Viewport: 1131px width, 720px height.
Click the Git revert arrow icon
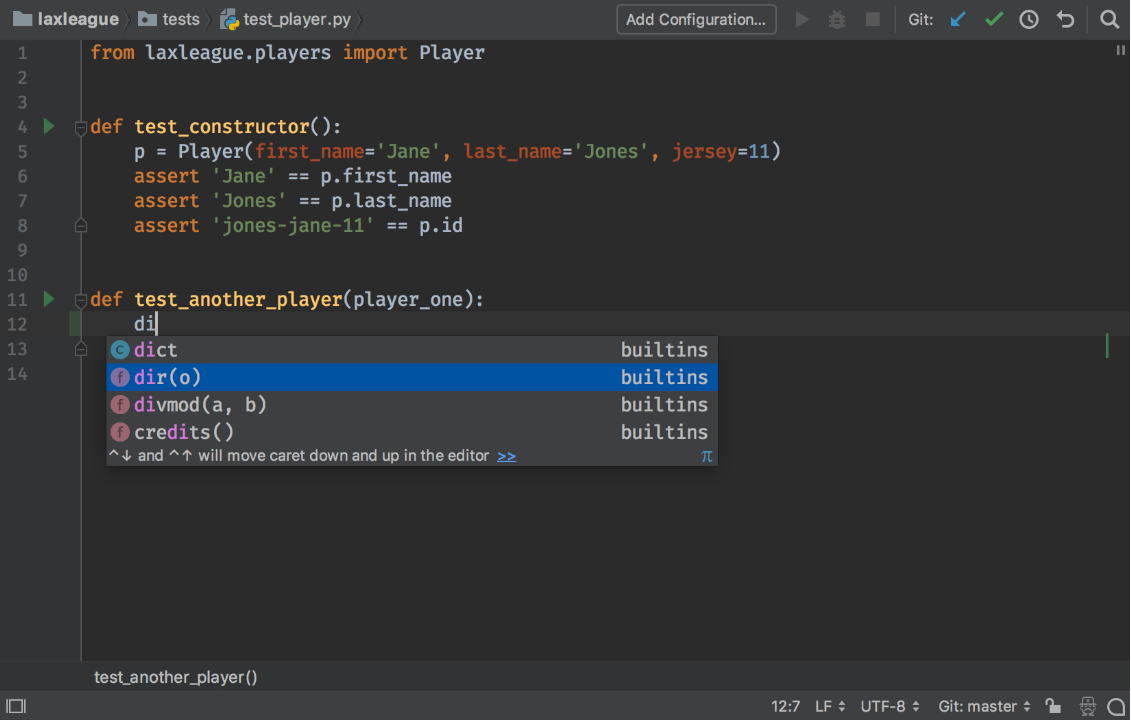[1065, 19]
